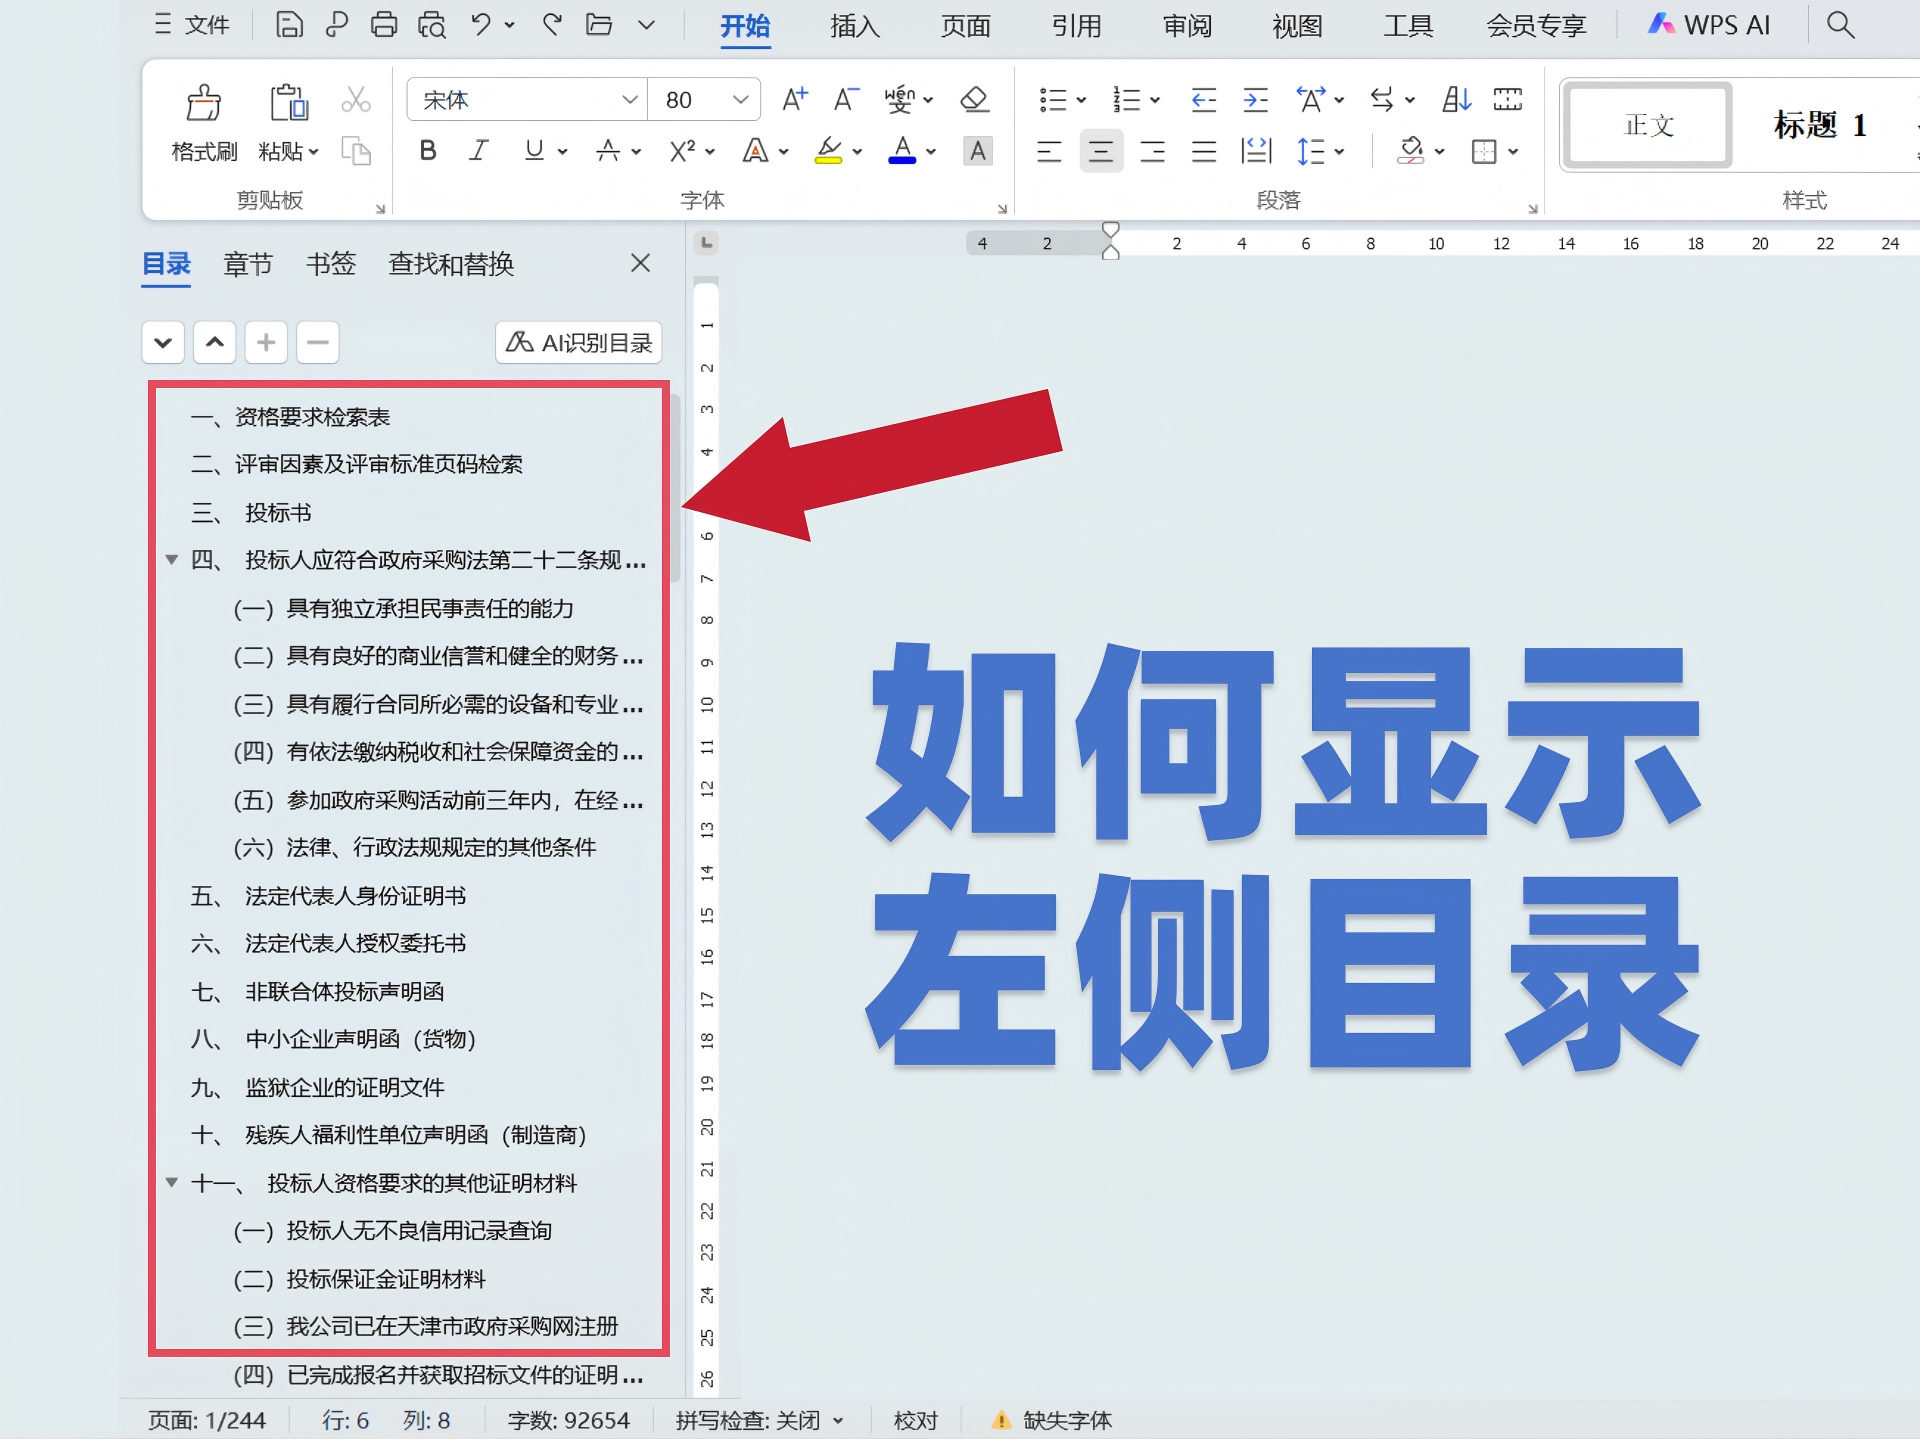Open the font name dropdown
The height and width of the screenshot is (1440, 1920).
tap(629, 99)
